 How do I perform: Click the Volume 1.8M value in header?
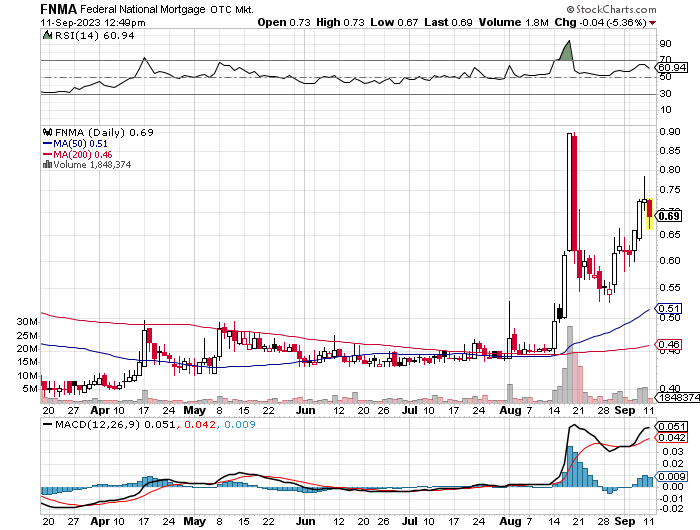[x=513, y=22]
